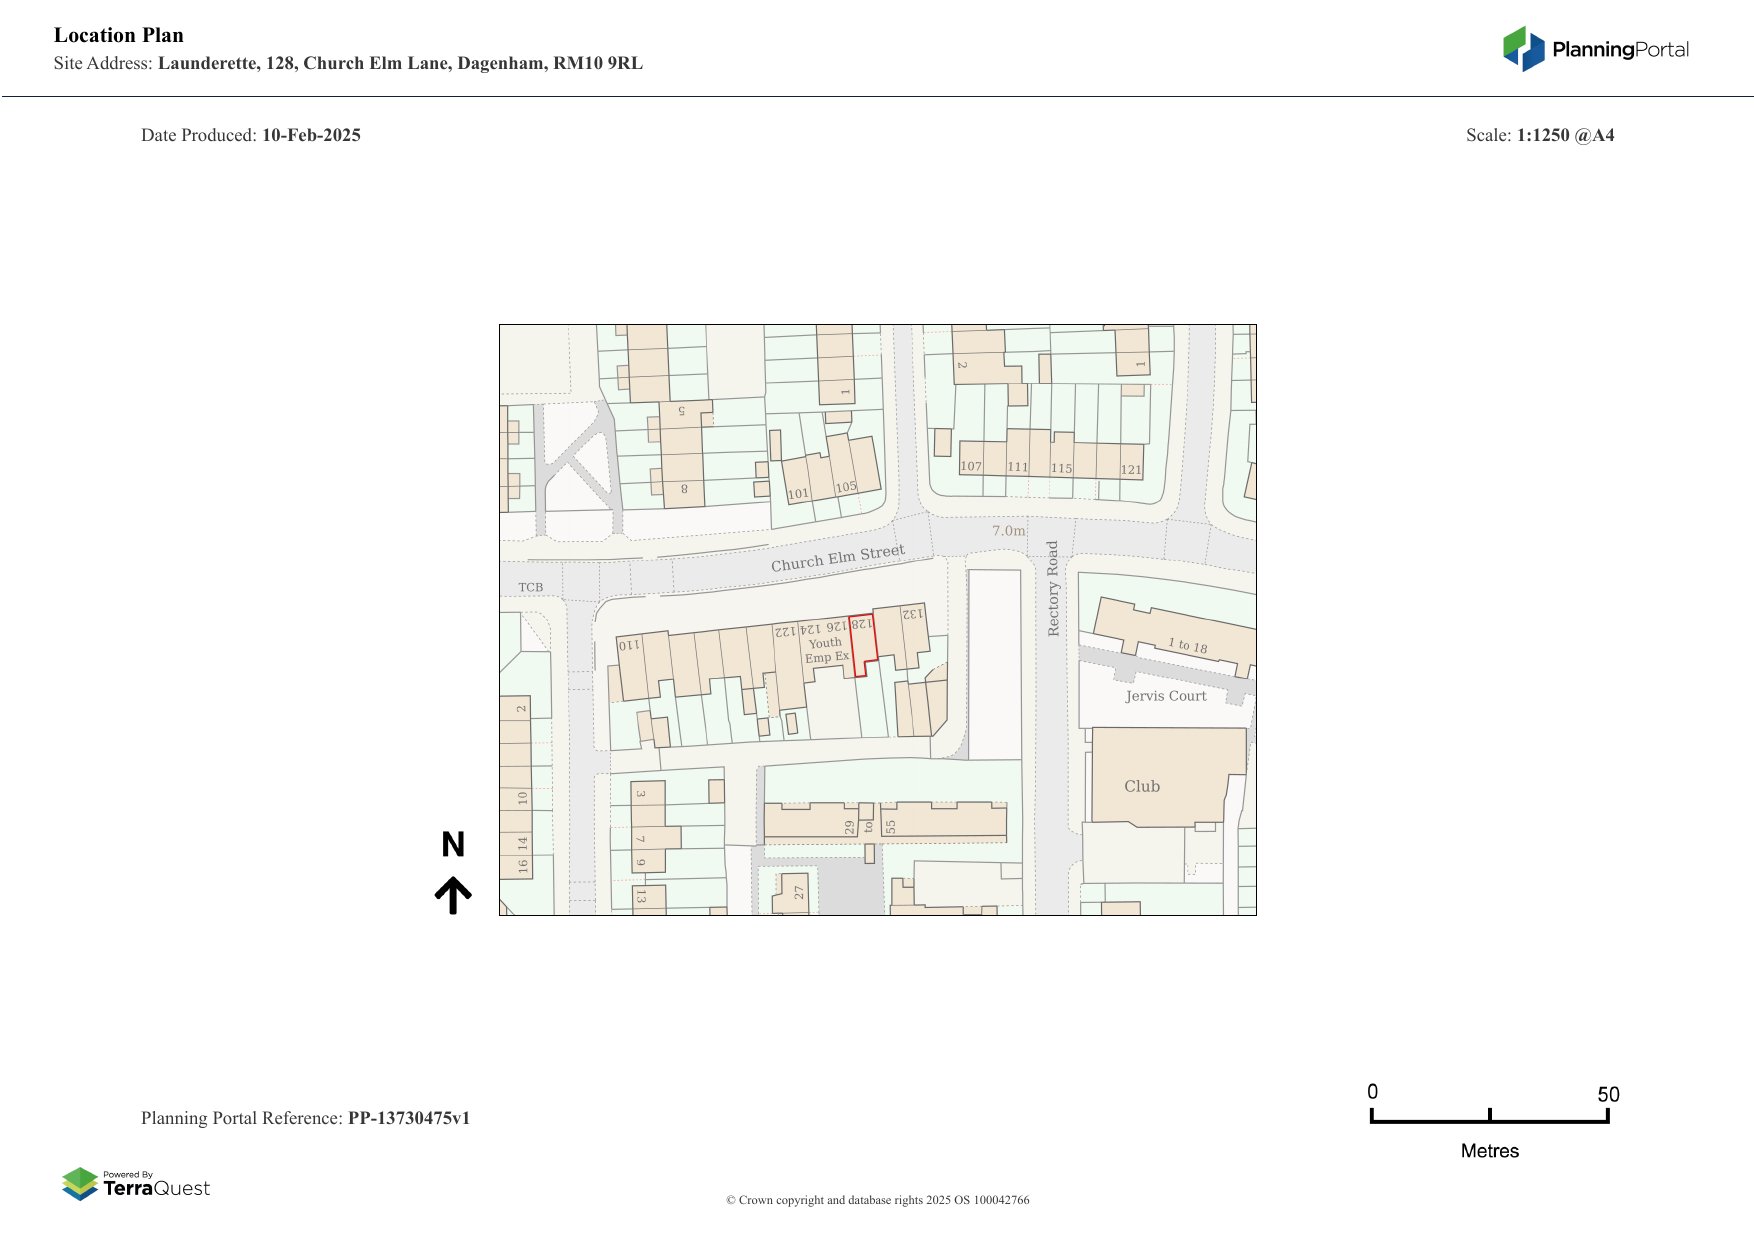The height and width of the screenshot is (1240, 1754).
Task: Select the TCB marker on the map
Action: click(531, 586)
